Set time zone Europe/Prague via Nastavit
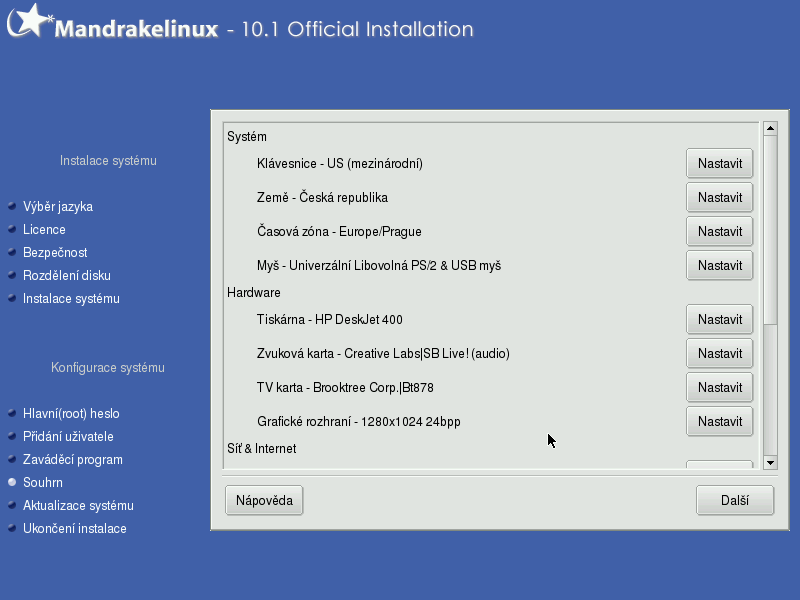The height and width of the screenshot is (600, 800). point(719,232)
